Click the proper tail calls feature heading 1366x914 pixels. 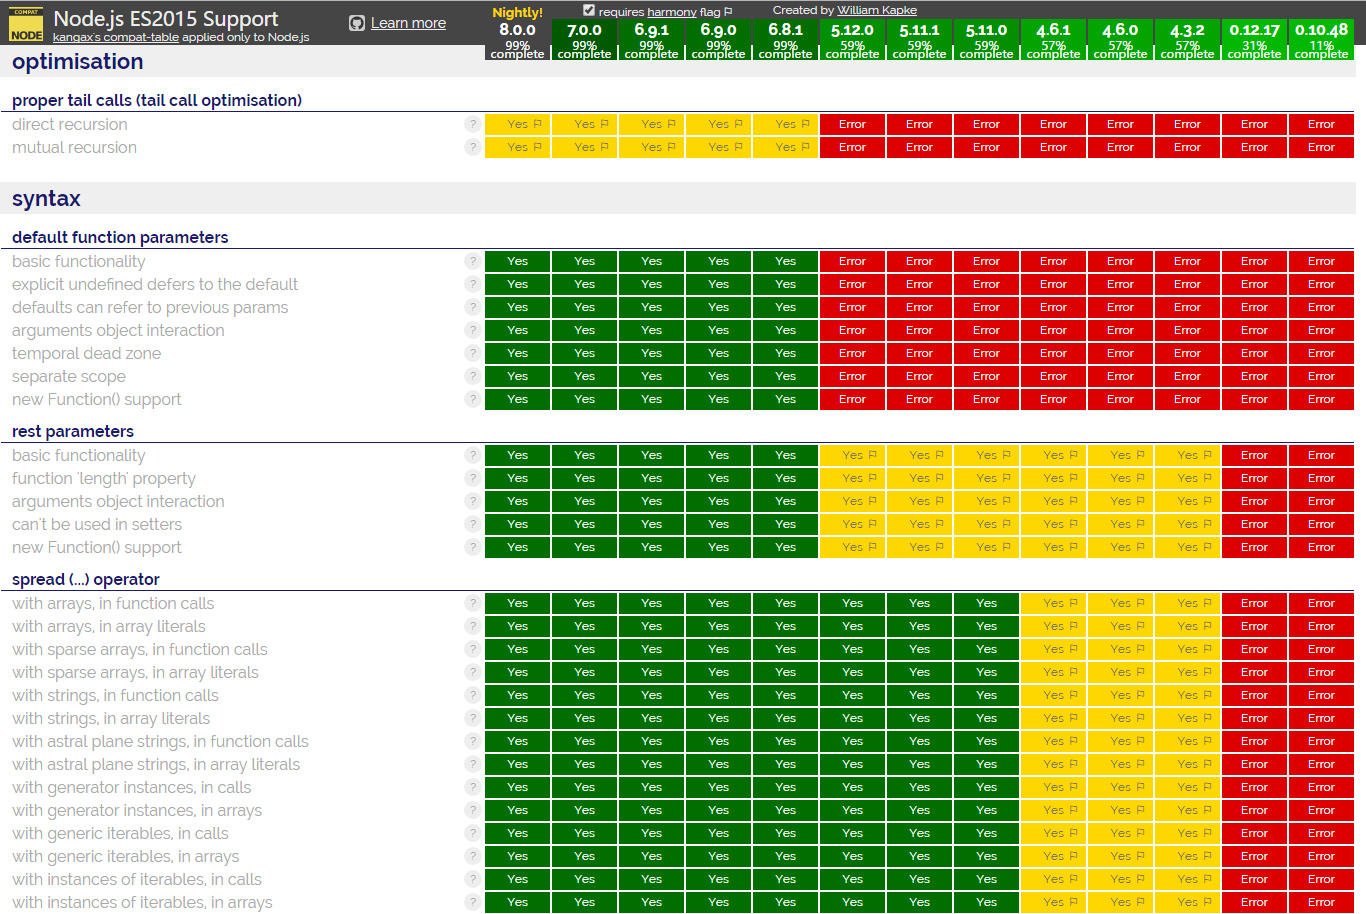click(157, 100)
